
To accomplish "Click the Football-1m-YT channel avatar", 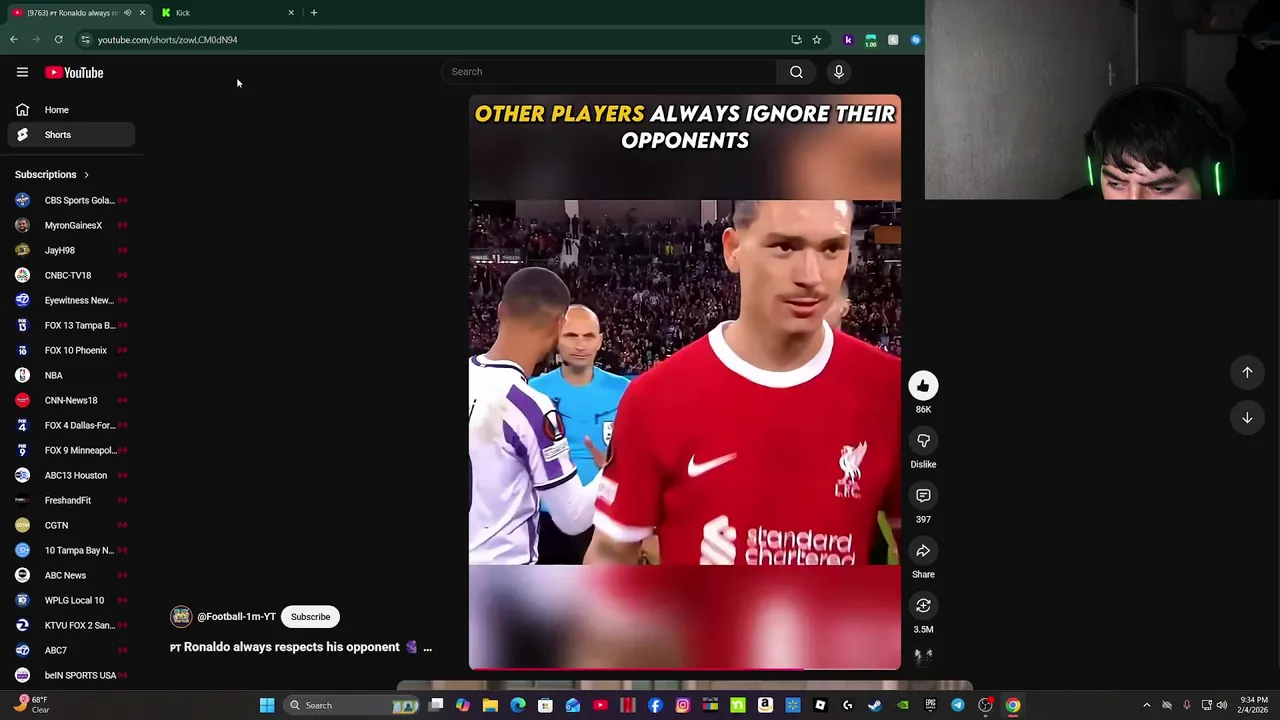I will click(x=181, y=617).
